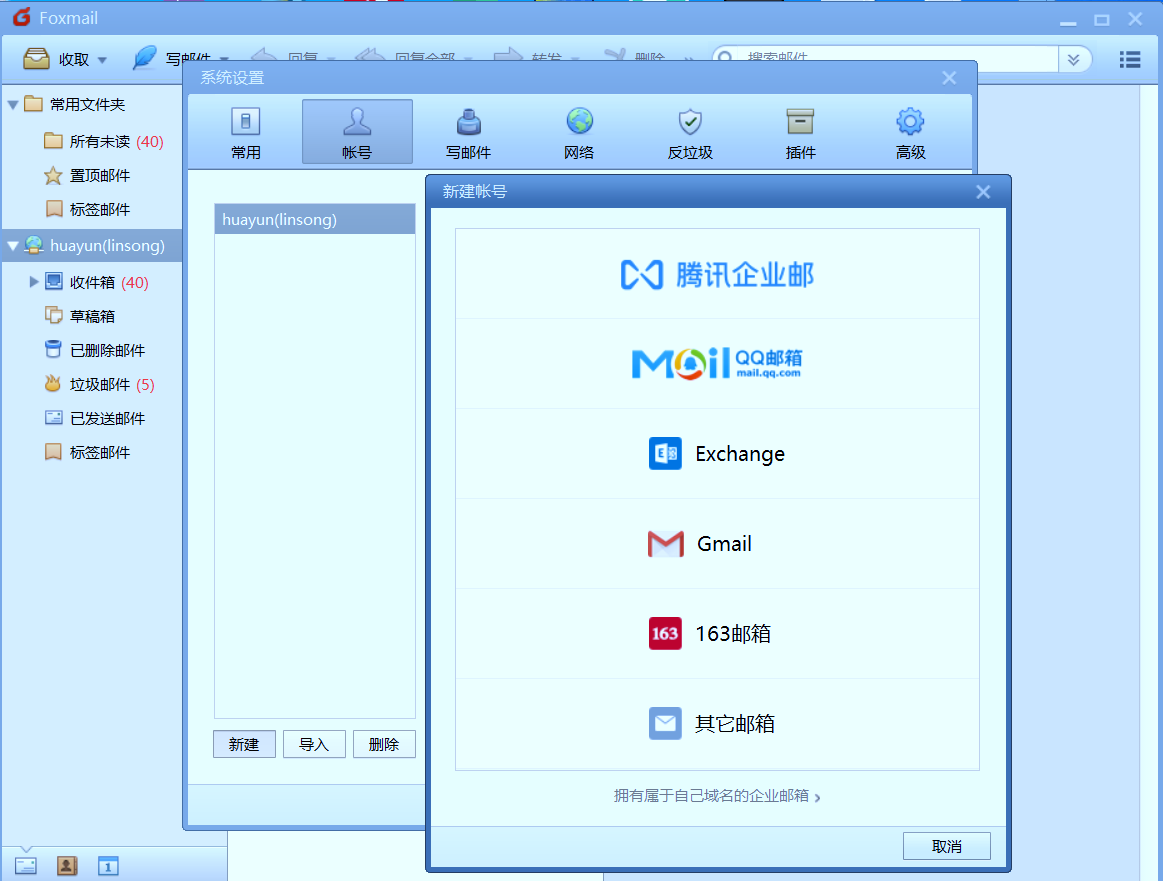Image resolution: width=1163 pixels, height=881 pixels.
Task: Switch to the 常用 settings tab
Action: (x=246, y=131)
